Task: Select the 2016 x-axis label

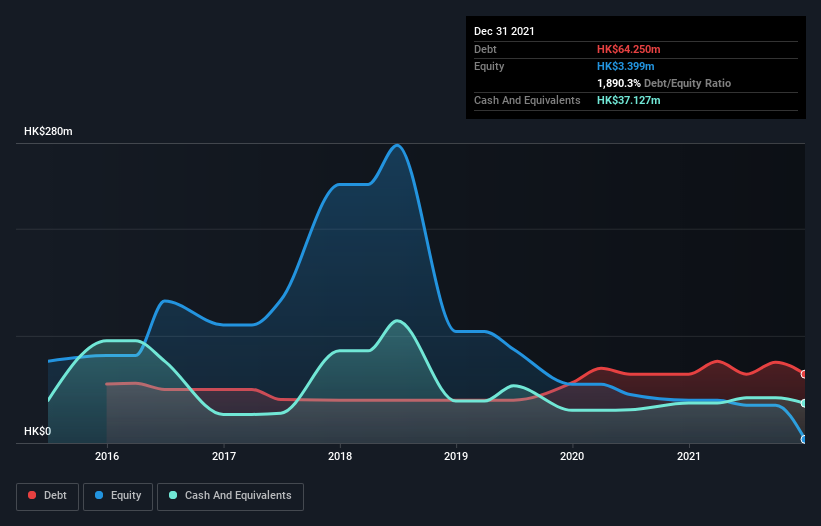Action: pos(107,456)
